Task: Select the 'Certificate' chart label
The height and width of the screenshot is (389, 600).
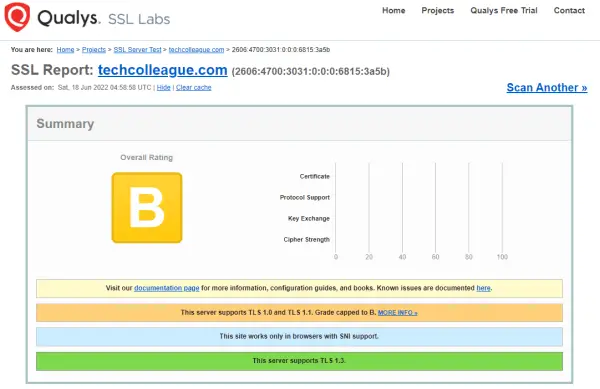Action: (x=315, y=176)
